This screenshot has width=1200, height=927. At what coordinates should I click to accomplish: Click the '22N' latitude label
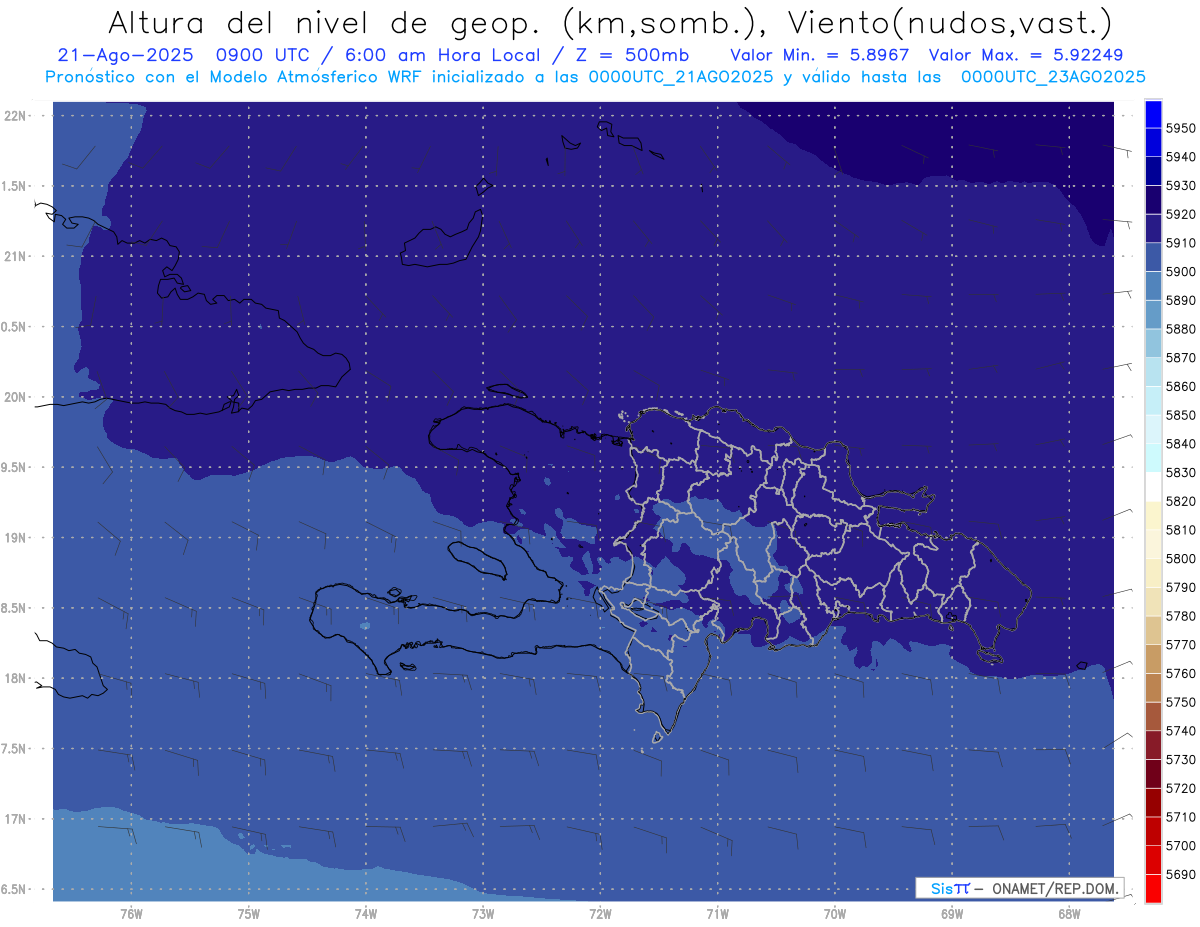point(17,116)
